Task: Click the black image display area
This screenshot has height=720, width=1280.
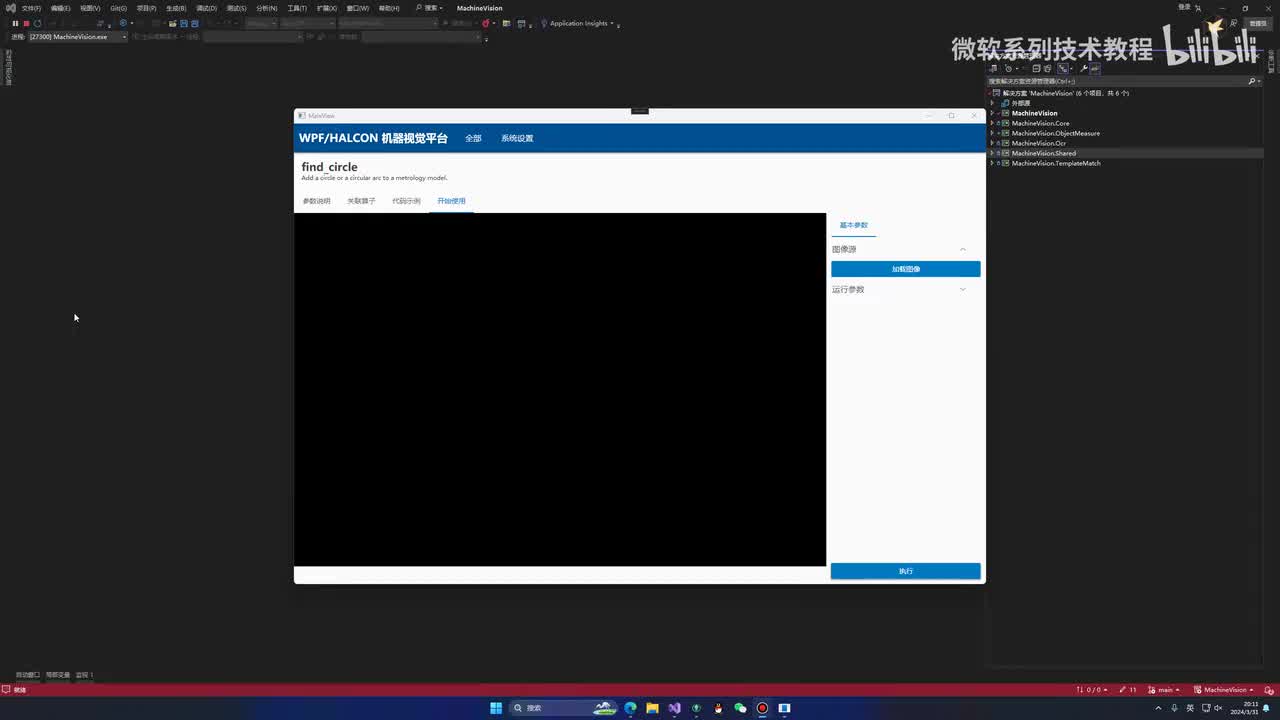Action: (560, 389)
